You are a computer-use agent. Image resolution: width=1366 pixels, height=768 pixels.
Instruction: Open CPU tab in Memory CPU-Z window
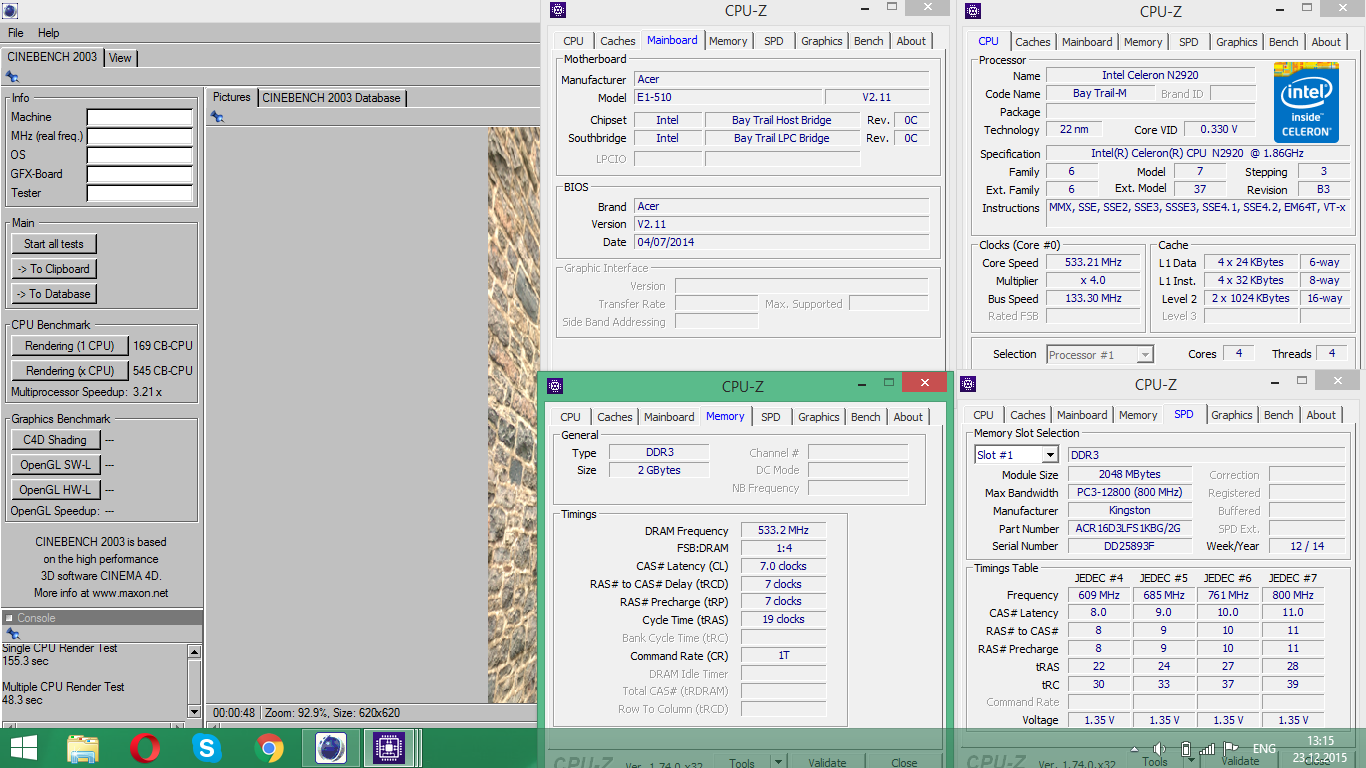[x=570, y=417]
